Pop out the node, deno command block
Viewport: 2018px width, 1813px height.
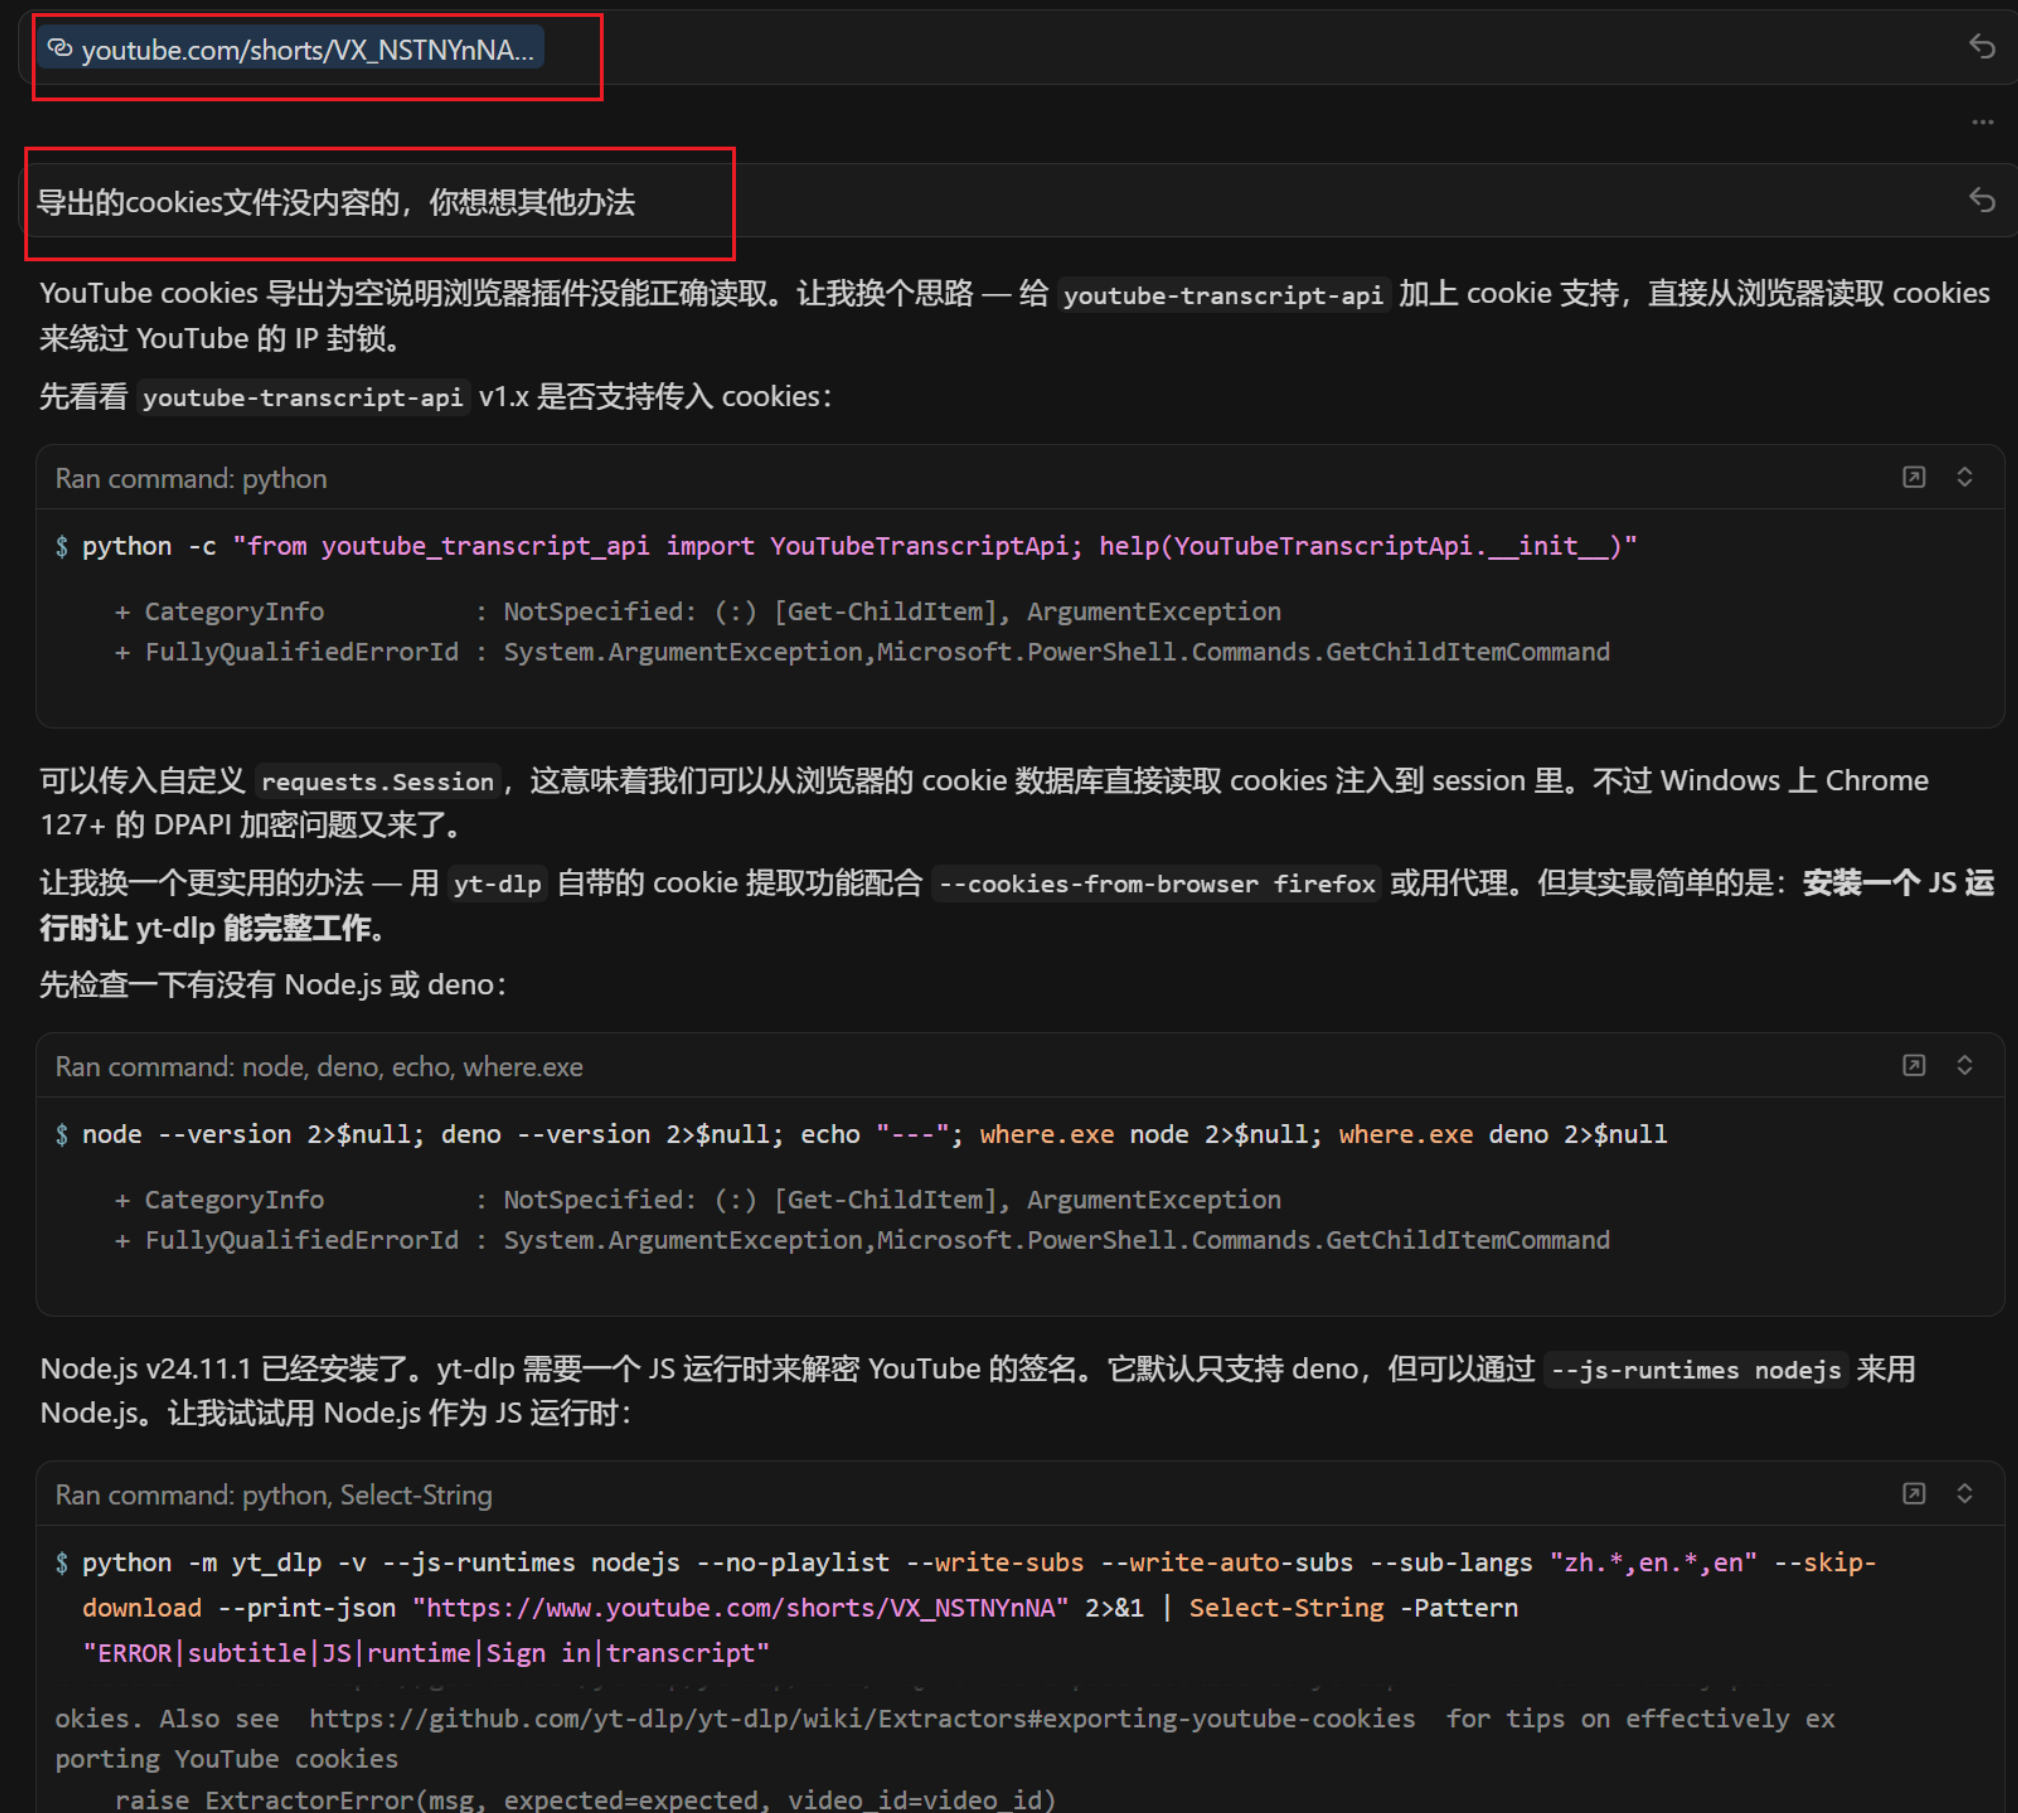click(x=1913, y=1065)
